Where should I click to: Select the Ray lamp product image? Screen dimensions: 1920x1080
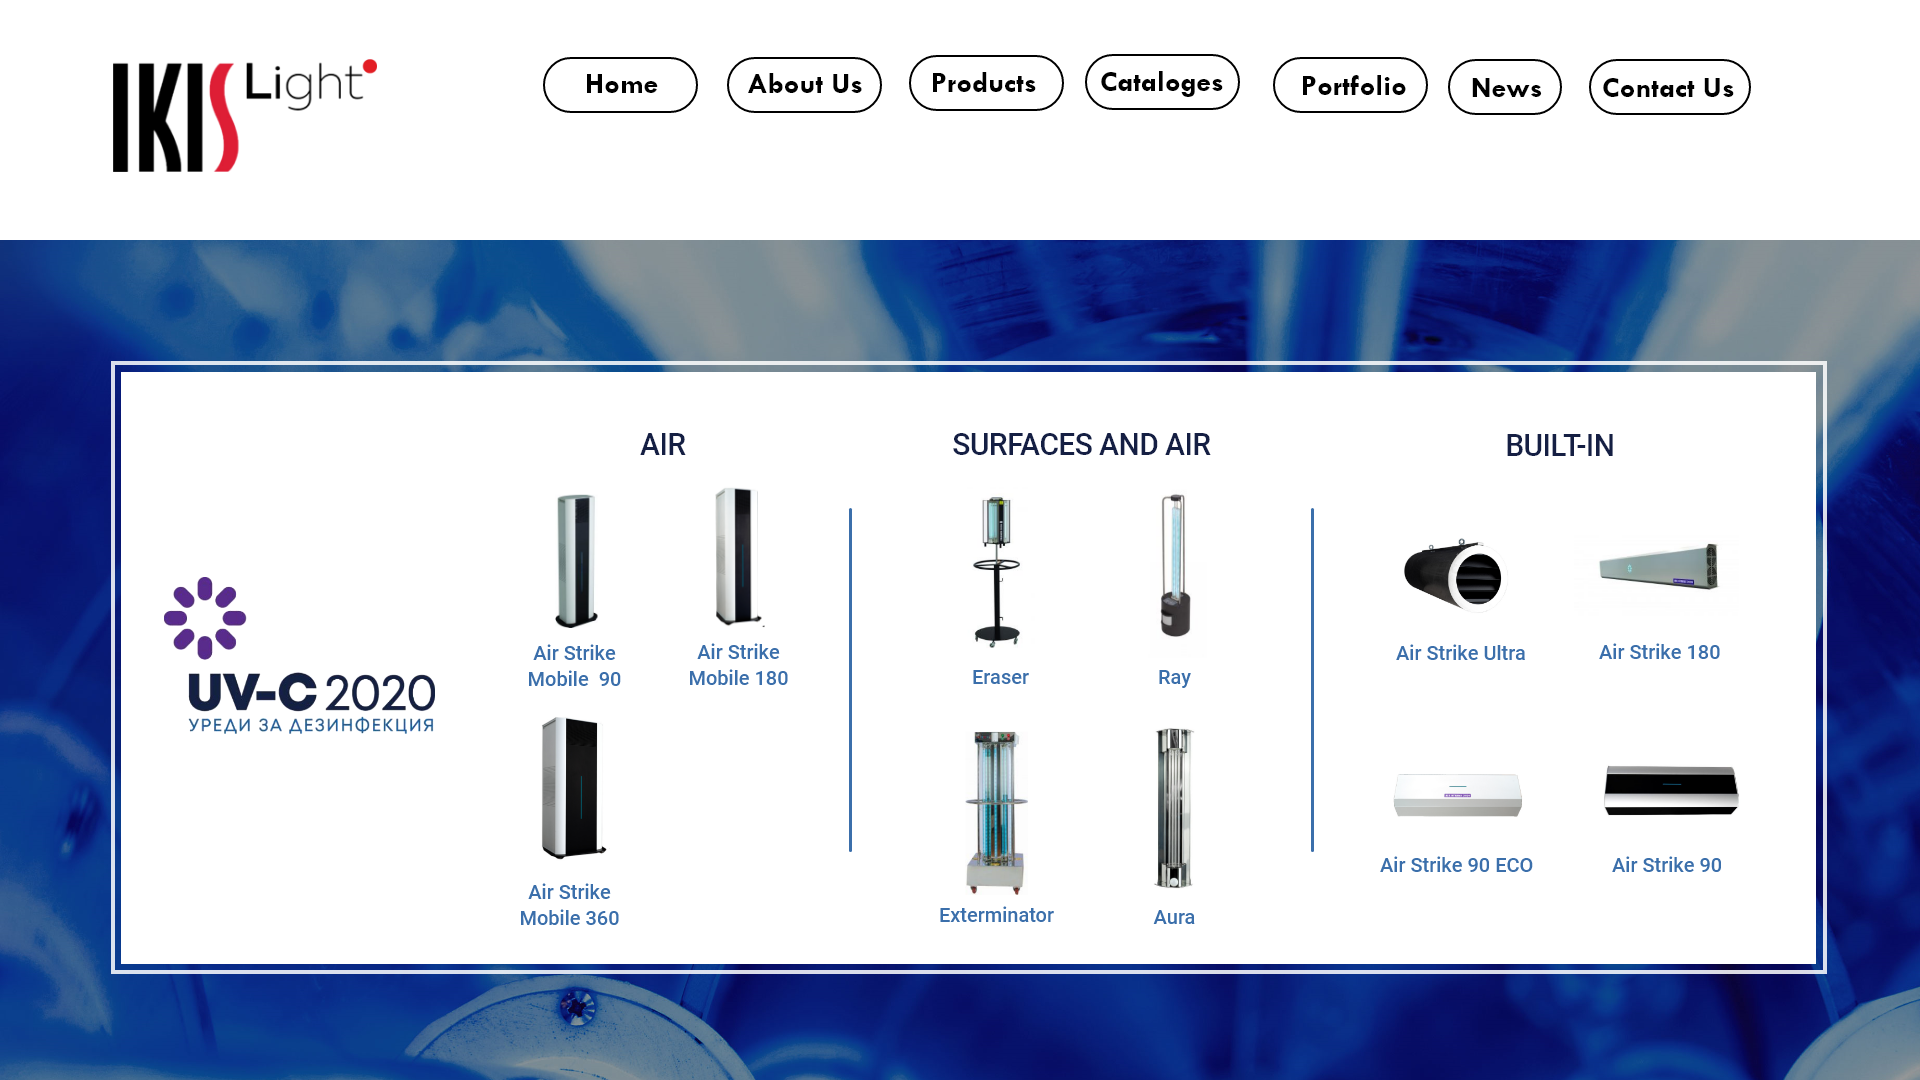(x=1175, y=565)
